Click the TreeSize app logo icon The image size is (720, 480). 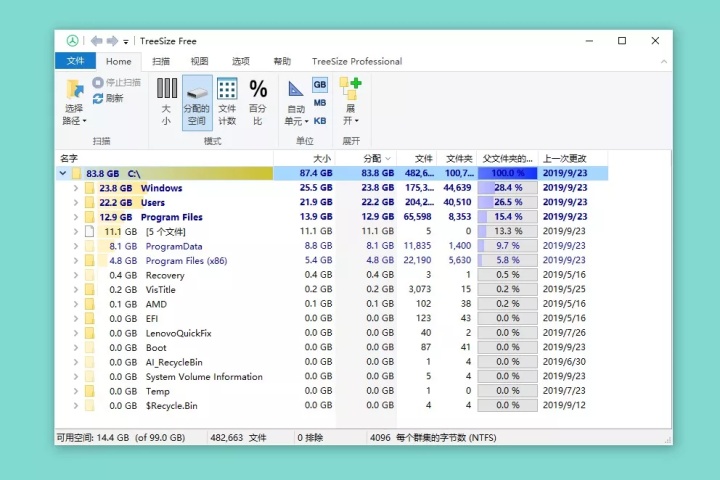(x=72, y=41)
